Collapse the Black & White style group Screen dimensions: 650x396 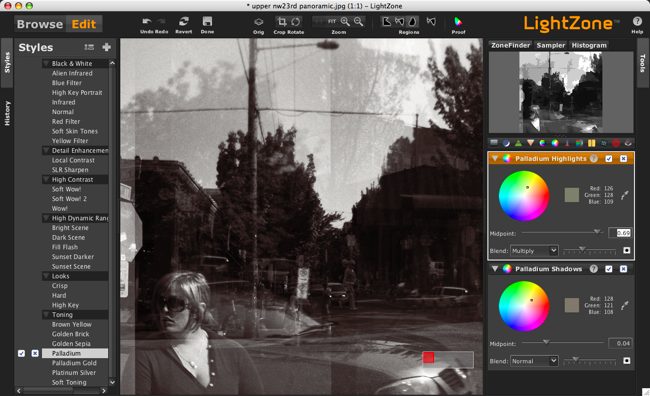point(46,63)
